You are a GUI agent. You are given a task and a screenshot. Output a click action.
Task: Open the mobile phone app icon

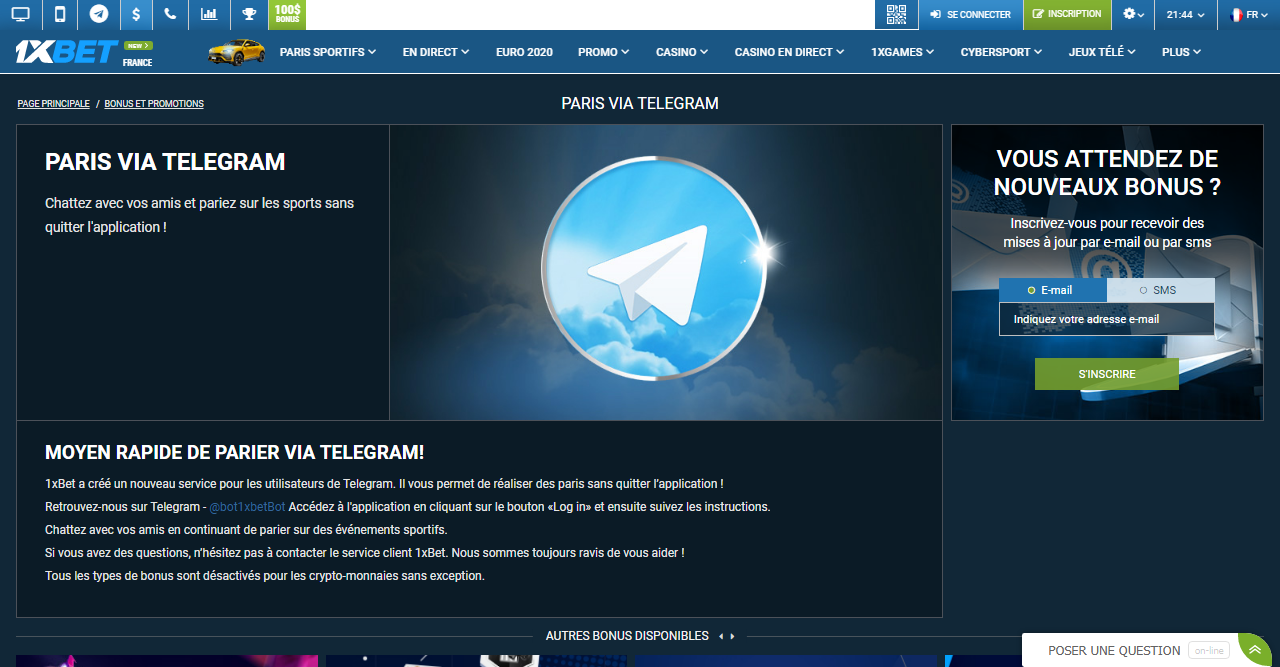(x=60, y=14)
